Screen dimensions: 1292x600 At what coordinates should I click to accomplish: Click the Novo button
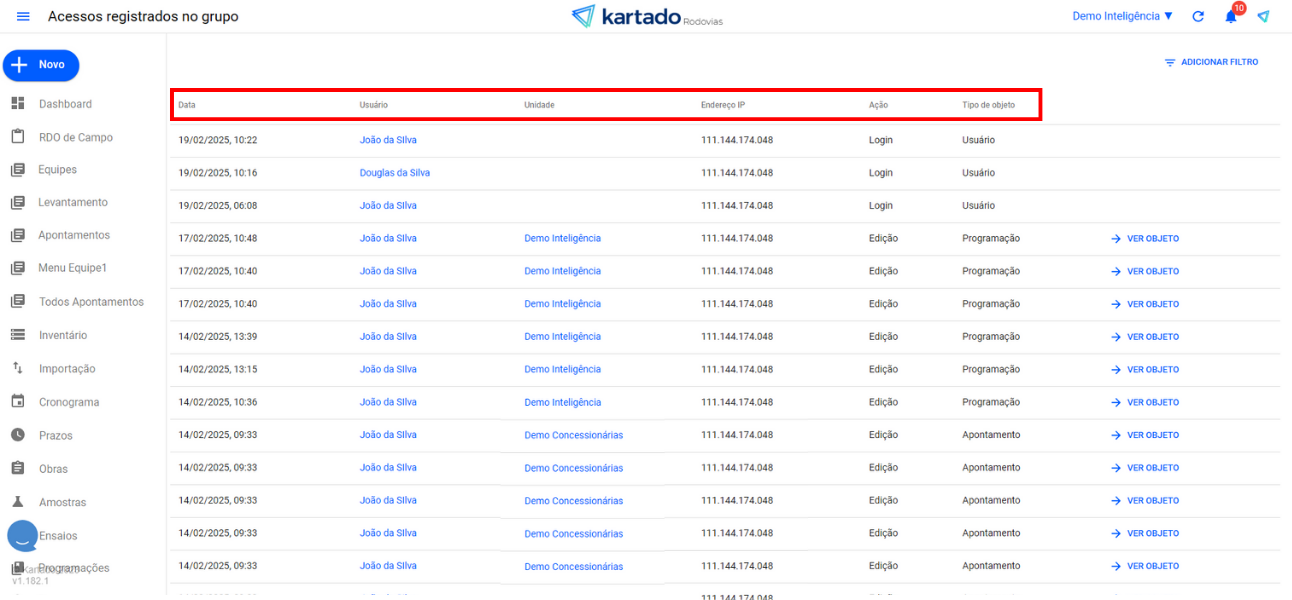pyautogui.click(x=41, y=65)
